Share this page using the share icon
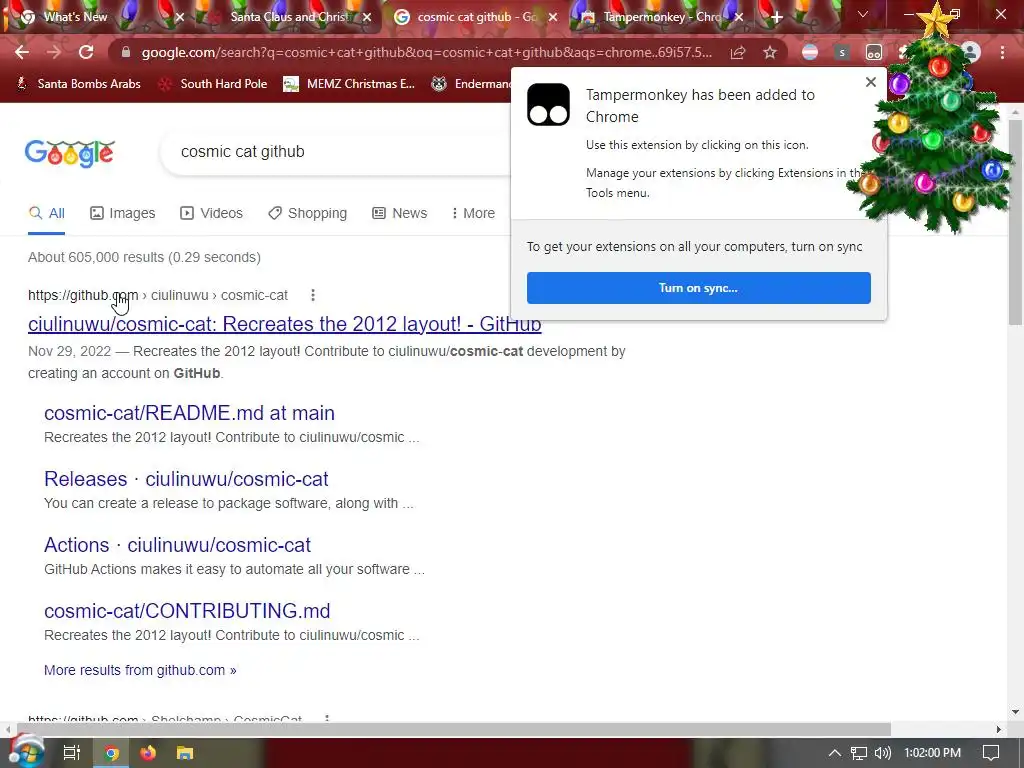 click(x=738, y=52)
